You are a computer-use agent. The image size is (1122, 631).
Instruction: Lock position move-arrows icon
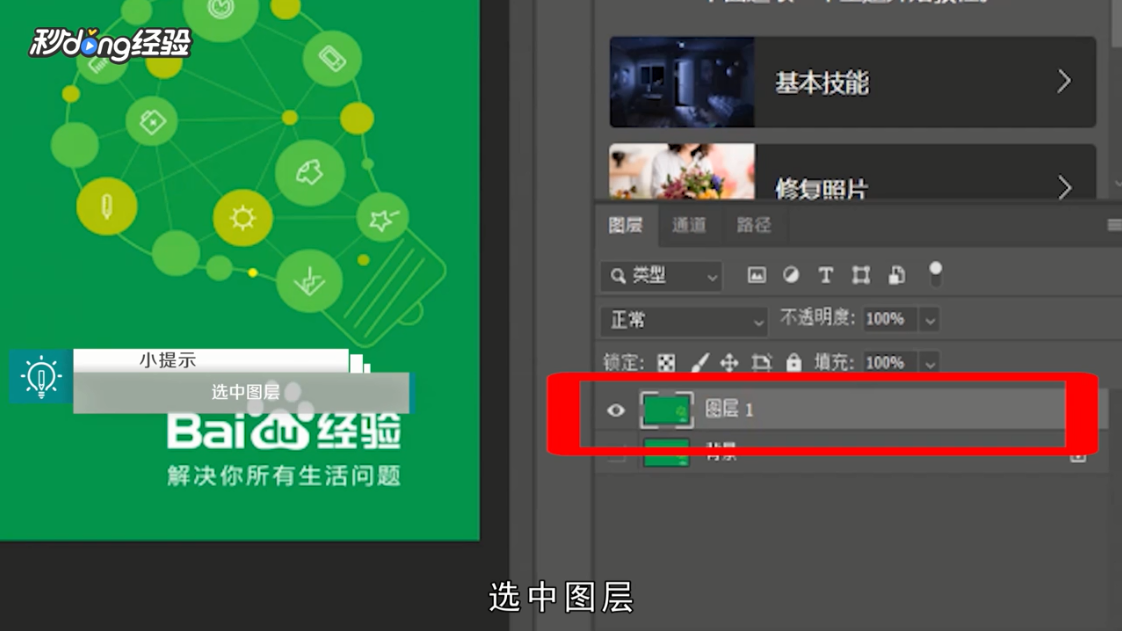pyautogui.click(x=729, y=363)
